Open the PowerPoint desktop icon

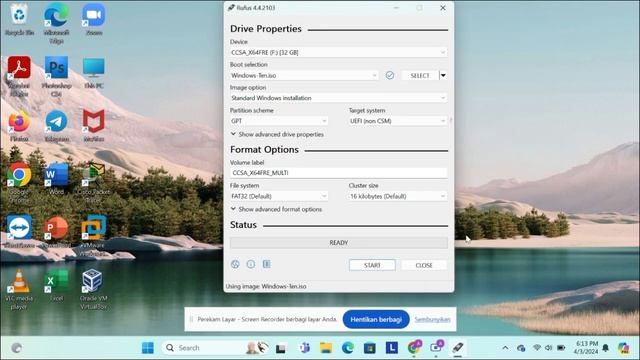pos(56,232)
